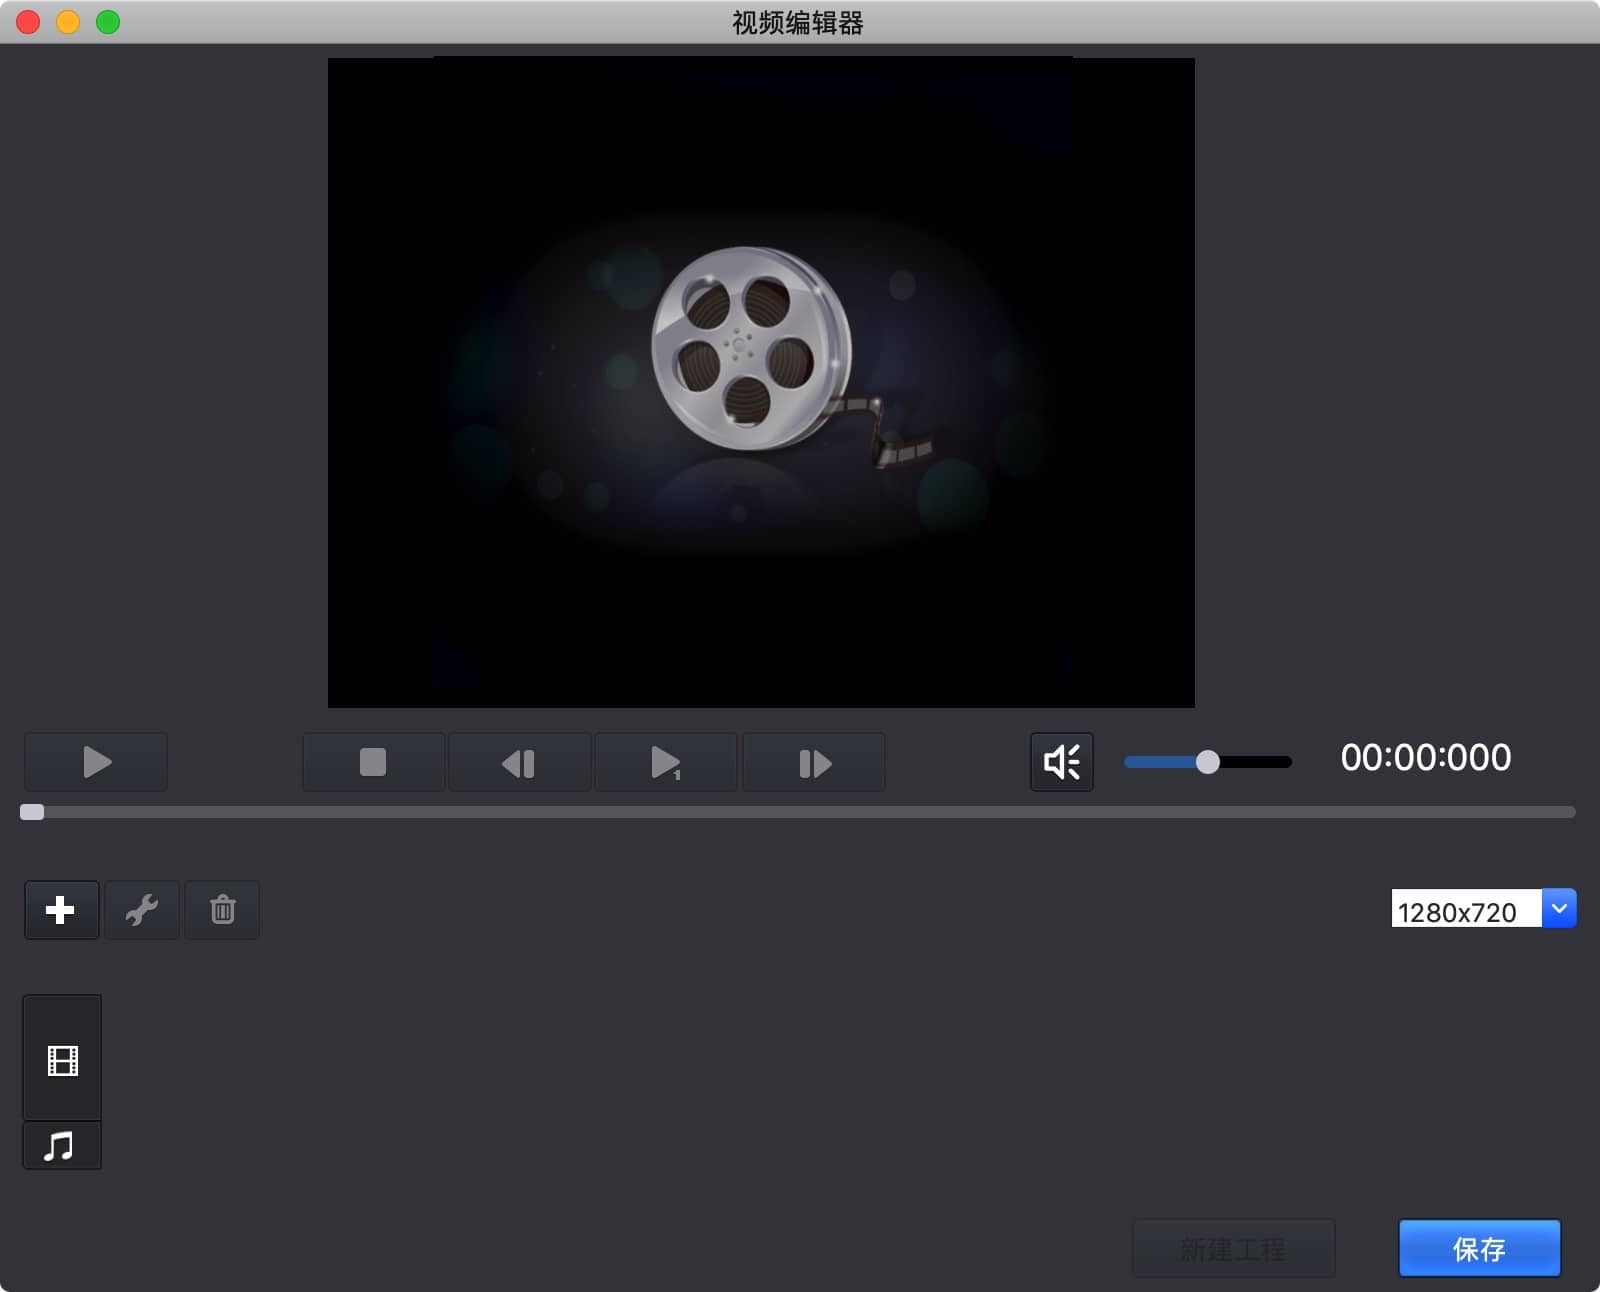Open the resolution dropdown arrow
The height and width of the screenshot is (1292, 1600).
(x=1559, y=909)
